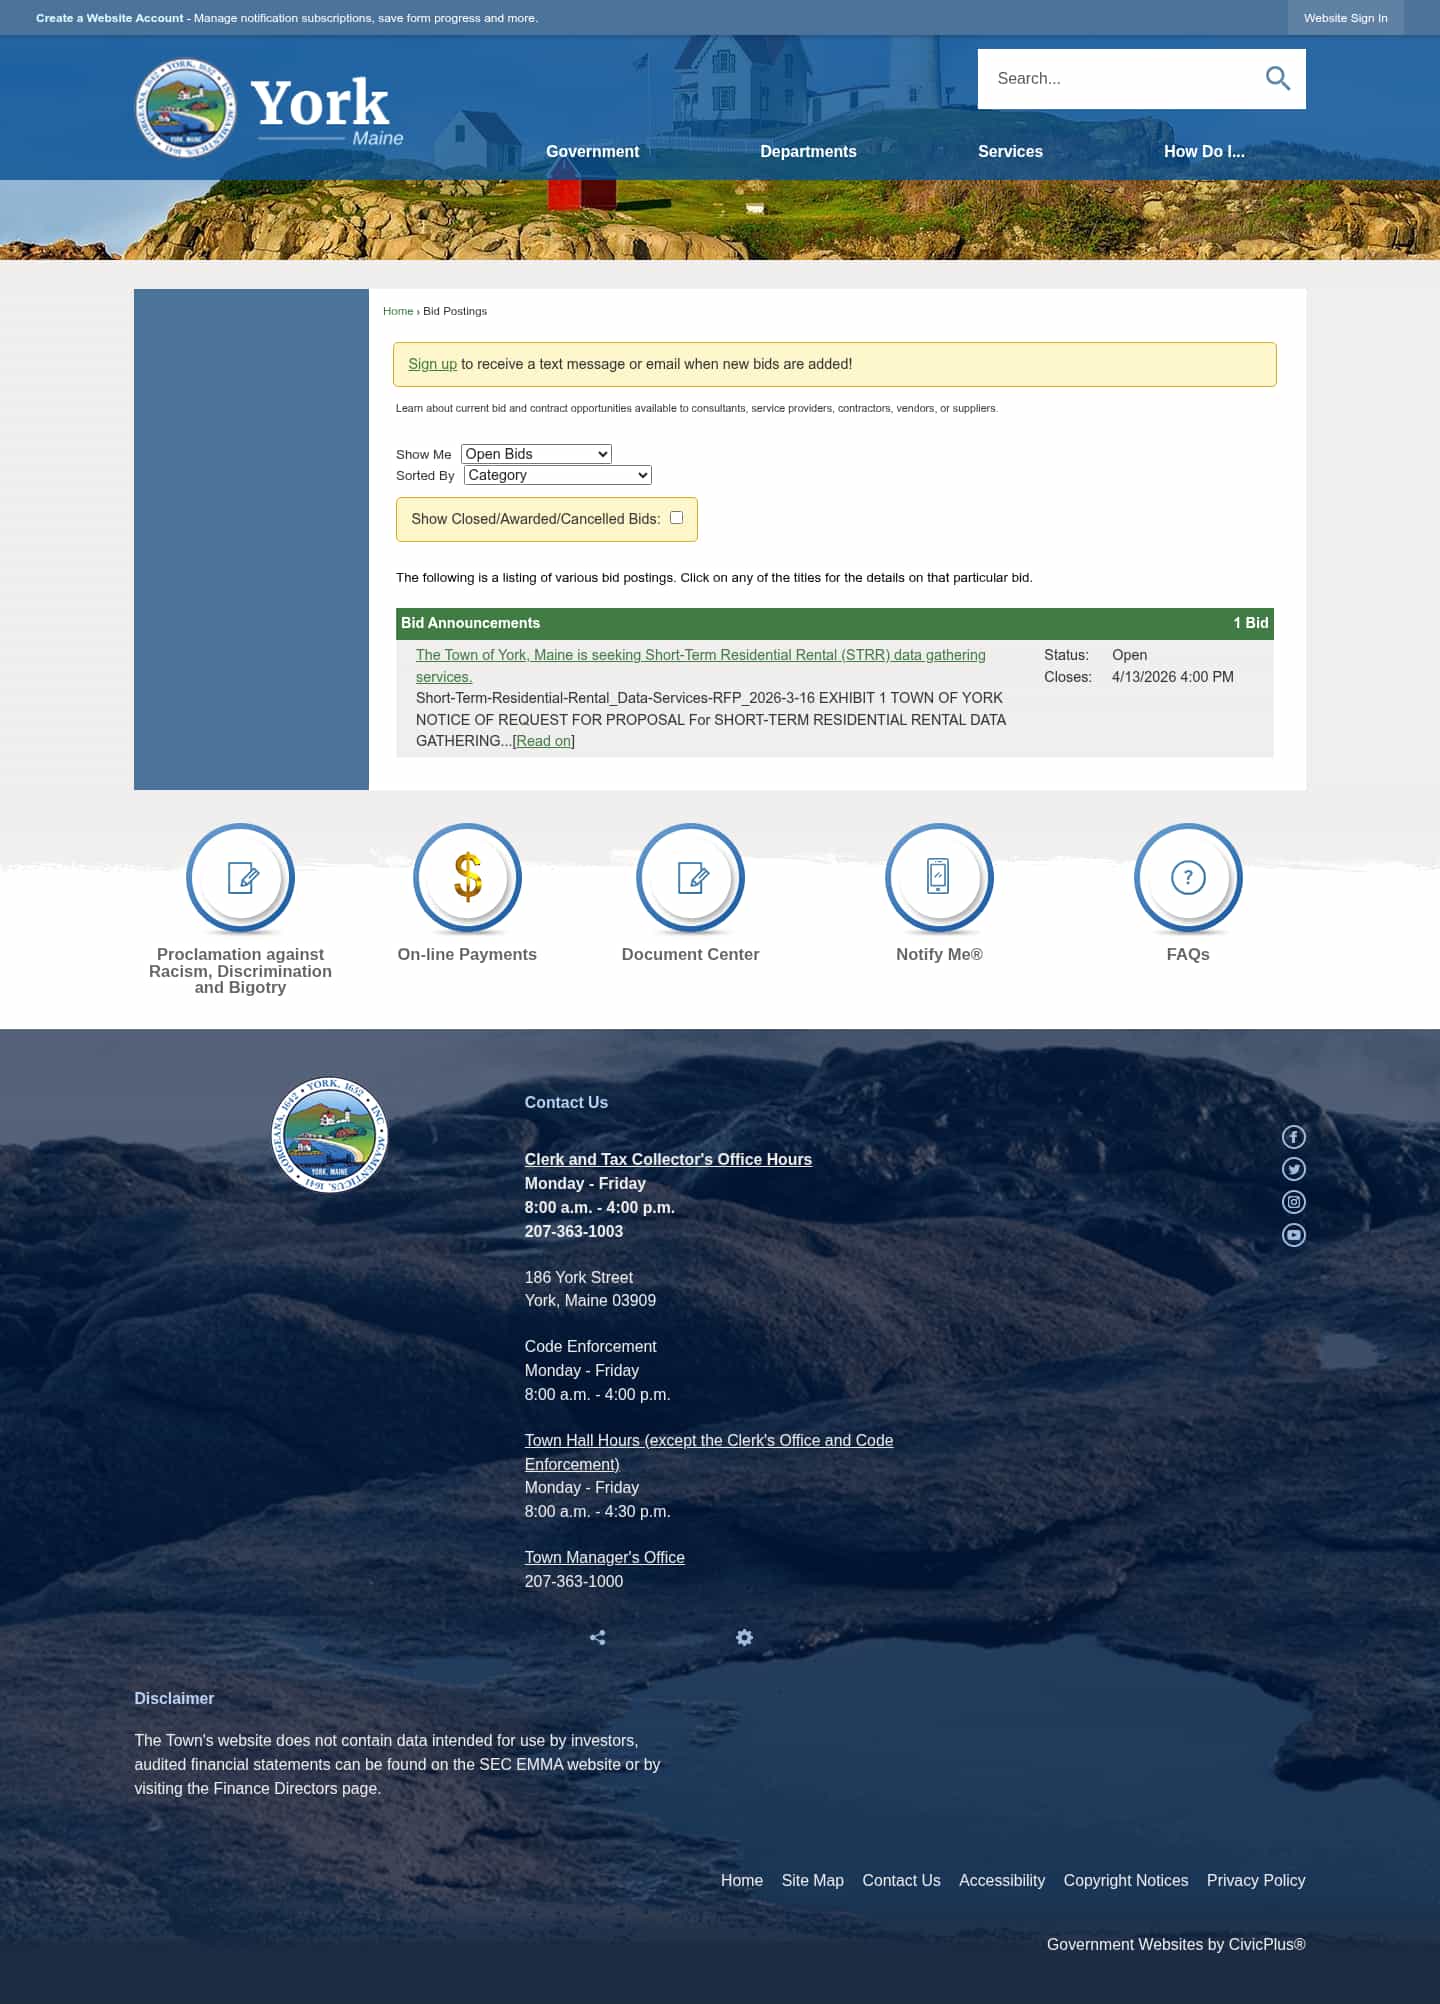
Task: Click footer Home link
Action: [742, 1880]
